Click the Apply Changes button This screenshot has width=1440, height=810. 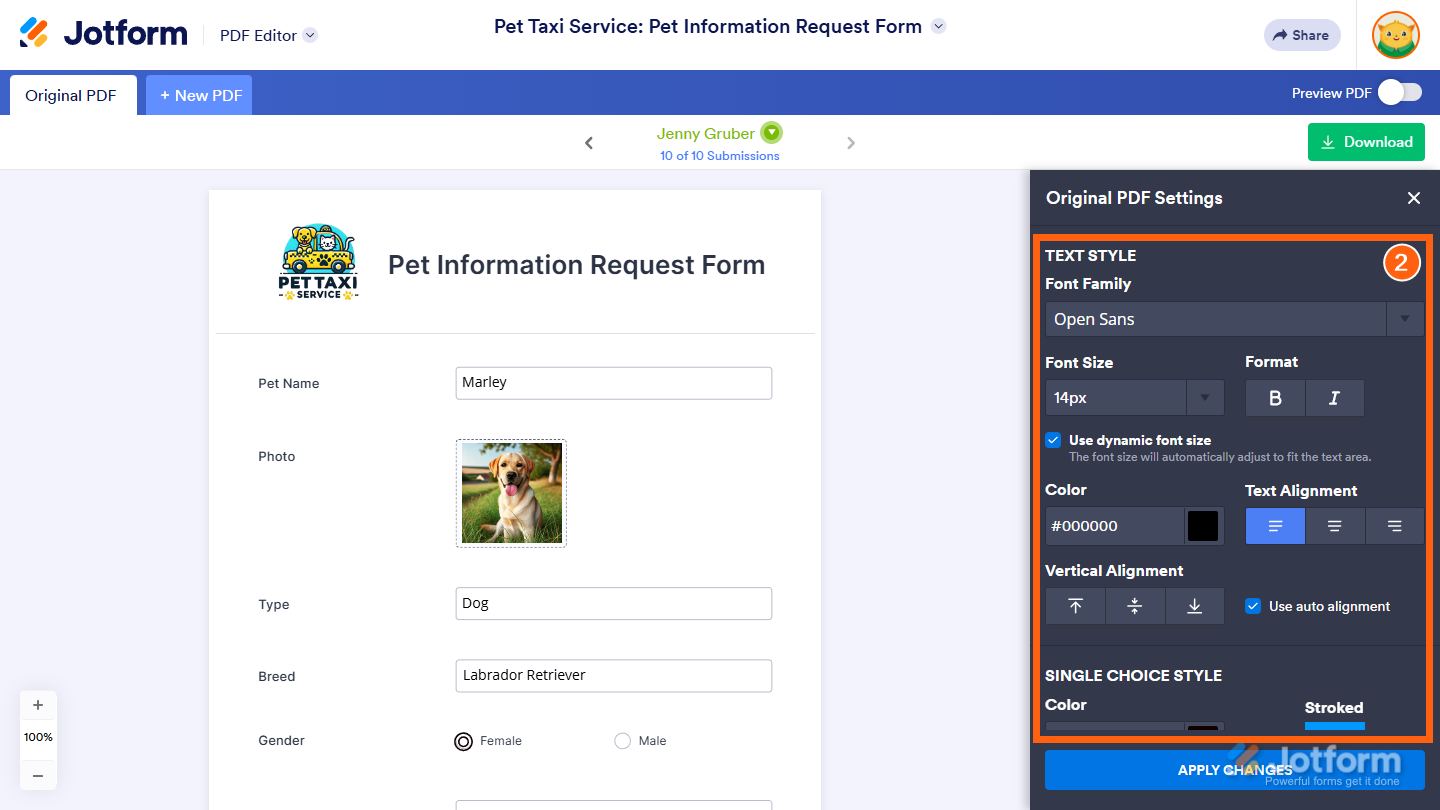(1236, 770)
